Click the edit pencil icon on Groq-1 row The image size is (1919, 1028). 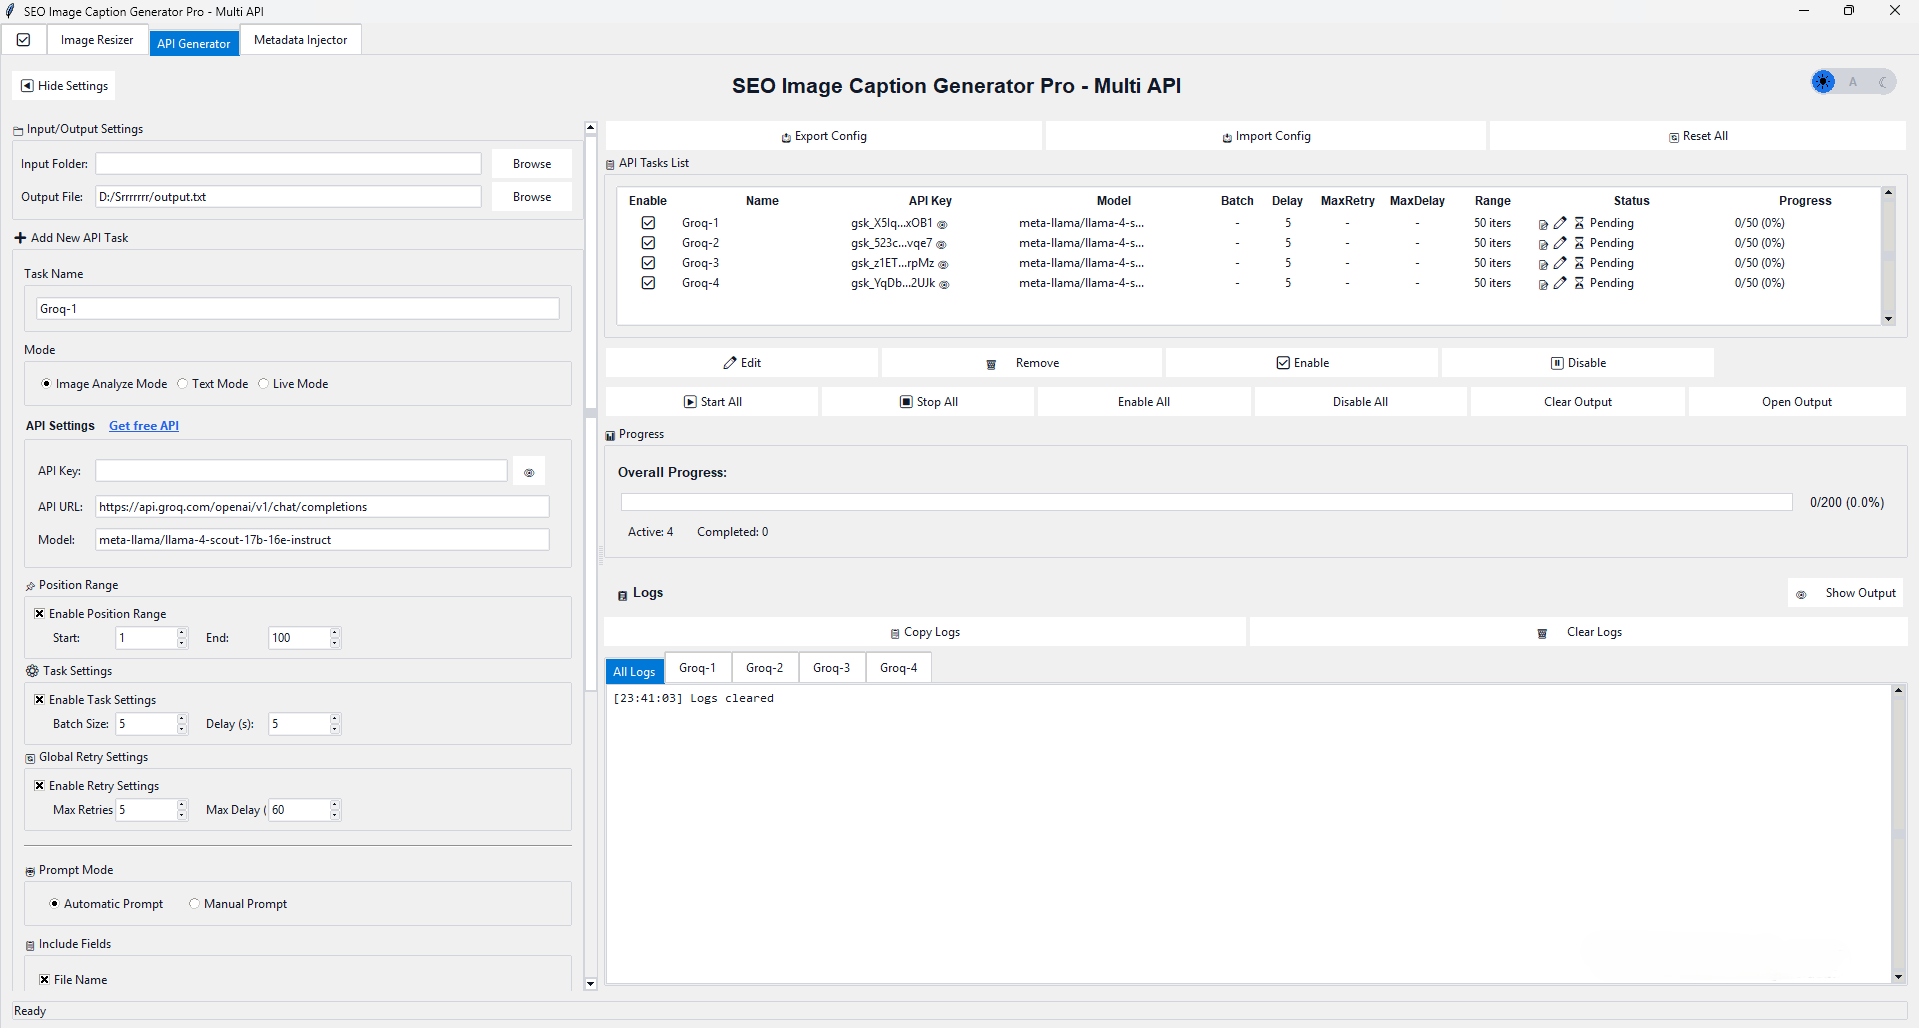coord(1559,223)
